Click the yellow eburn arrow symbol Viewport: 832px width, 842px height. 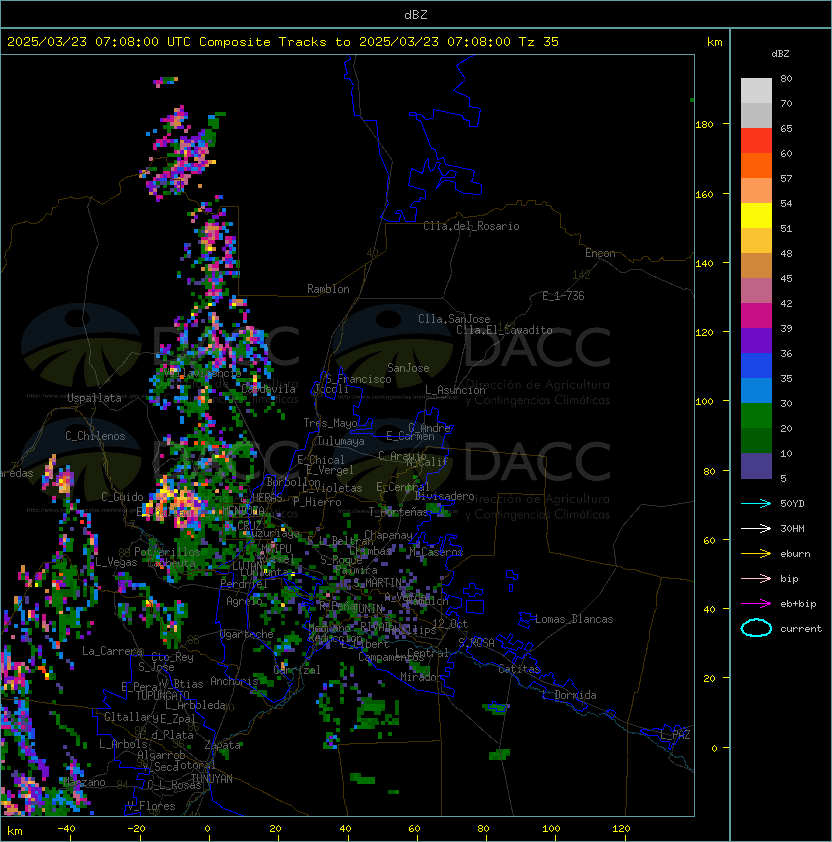point(756,554)
